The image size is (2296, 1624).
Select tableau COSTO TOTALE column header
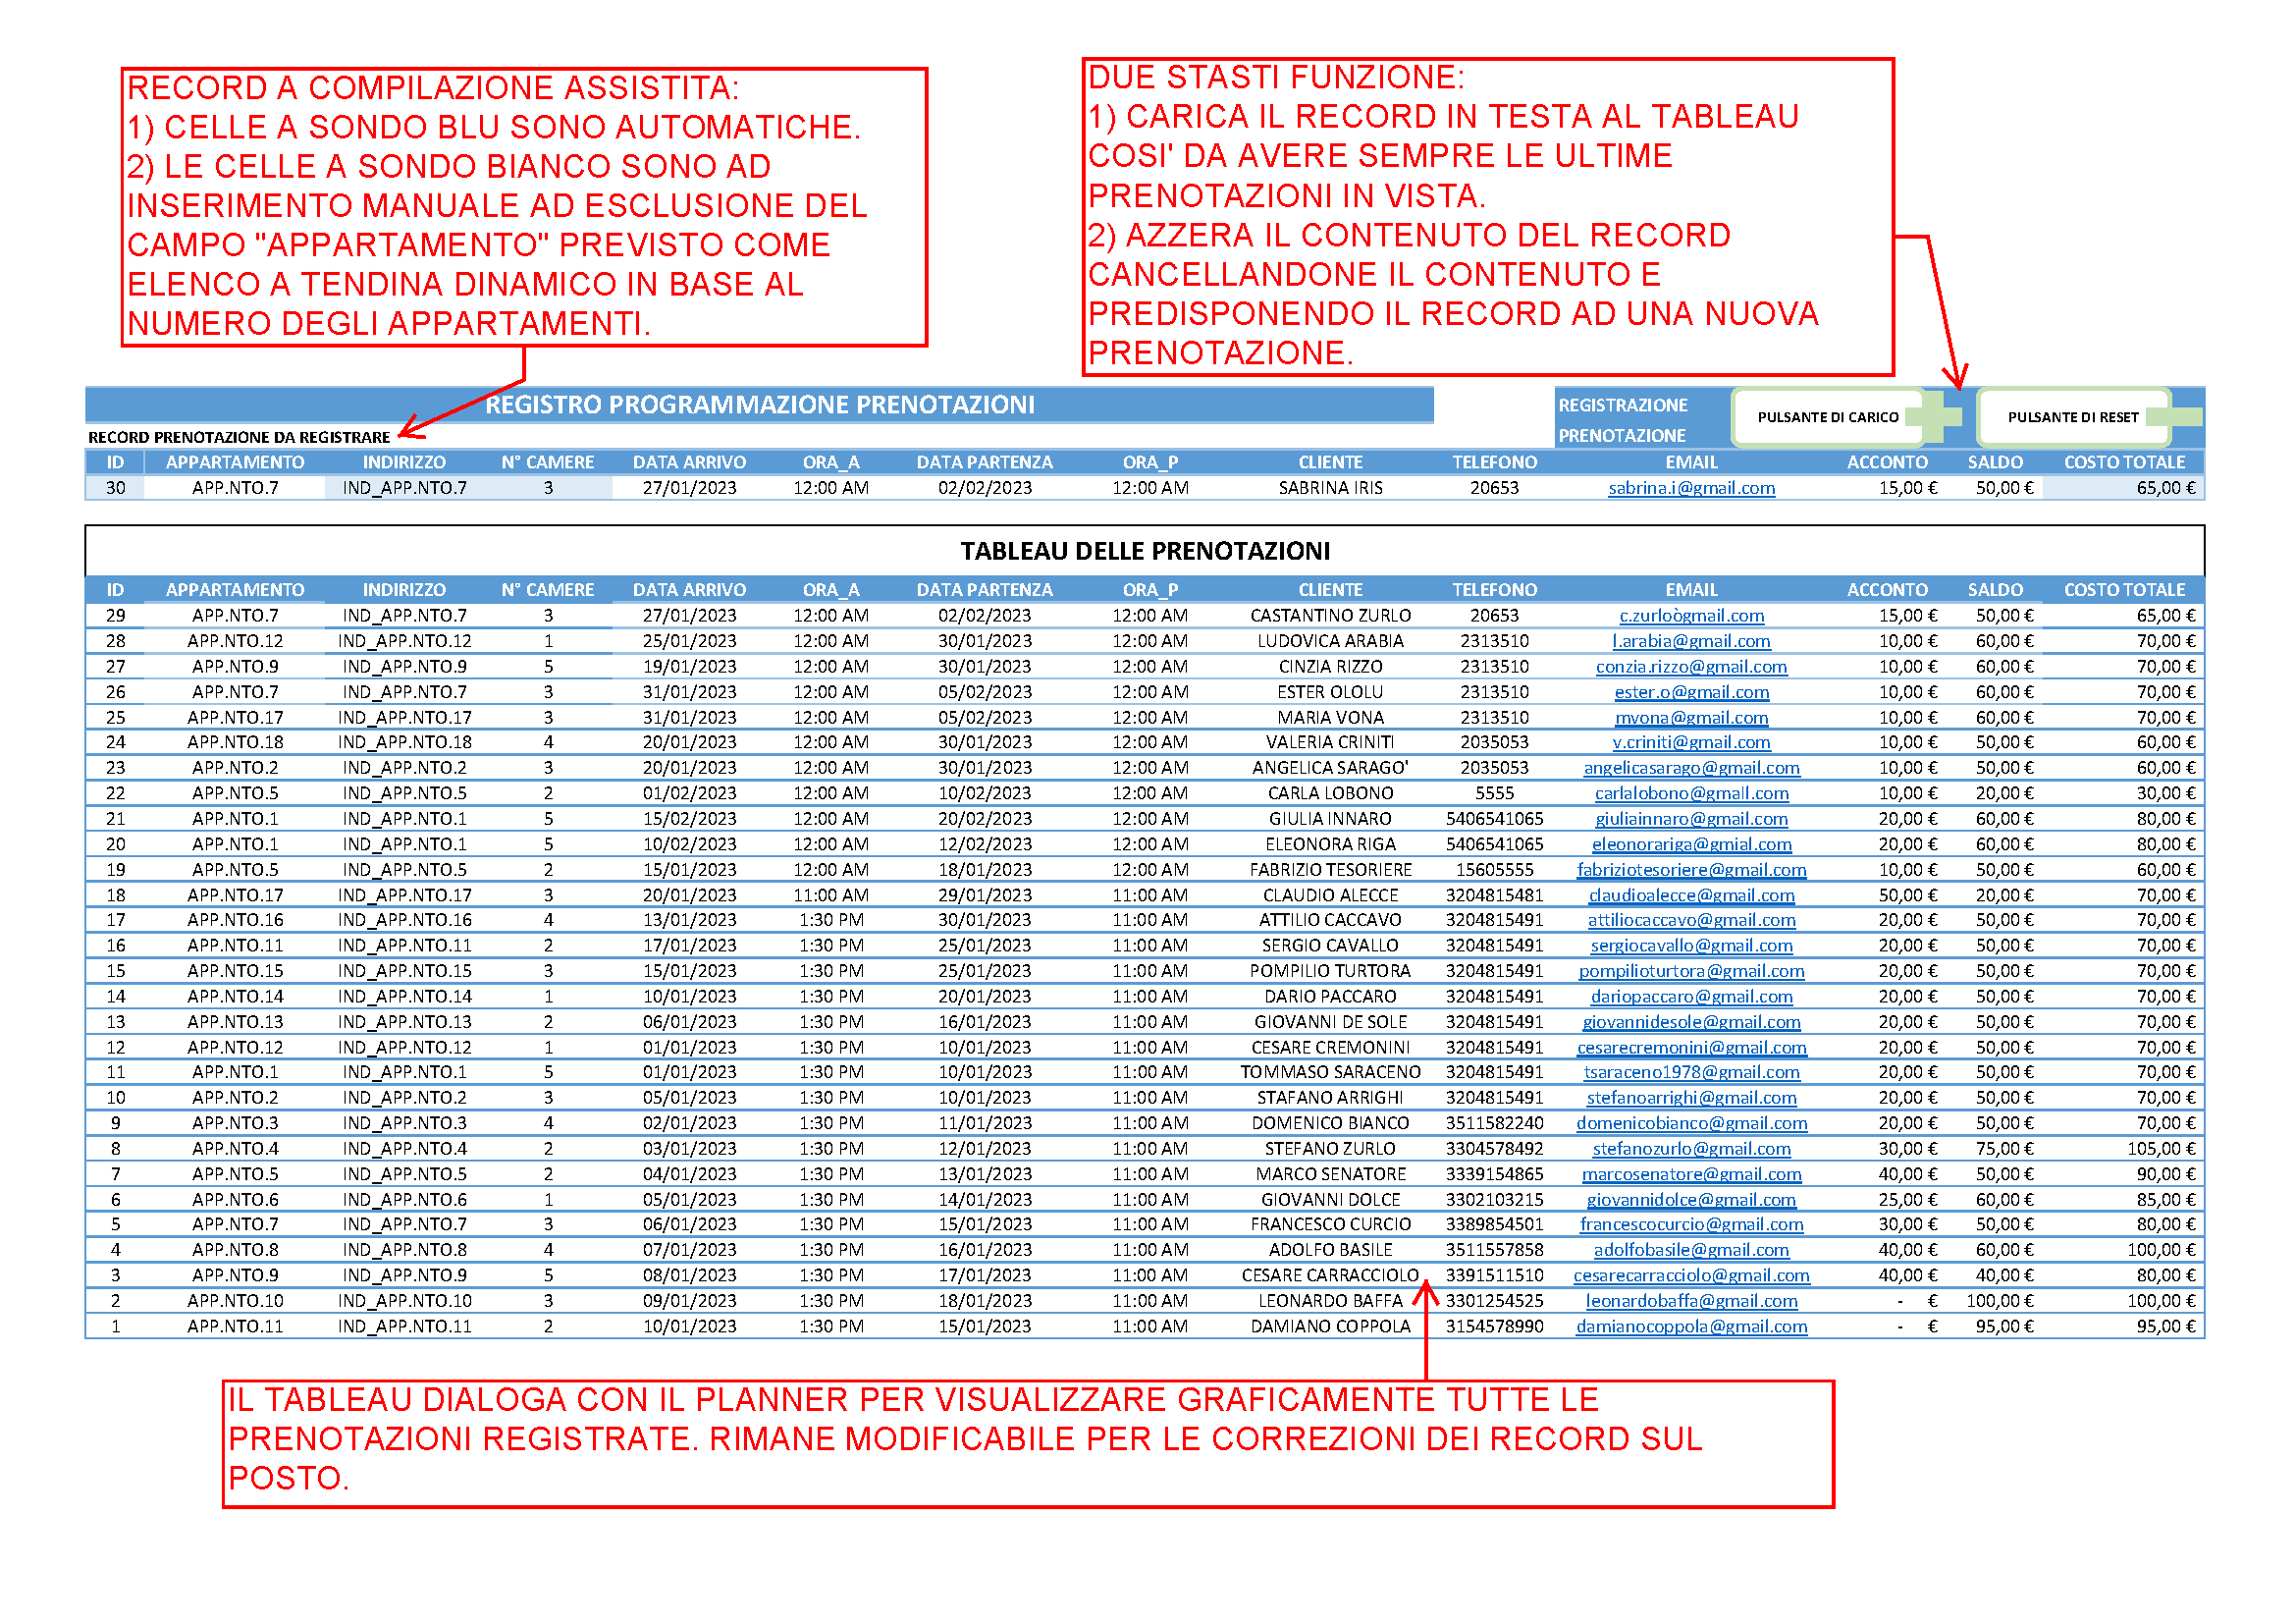2124,590
